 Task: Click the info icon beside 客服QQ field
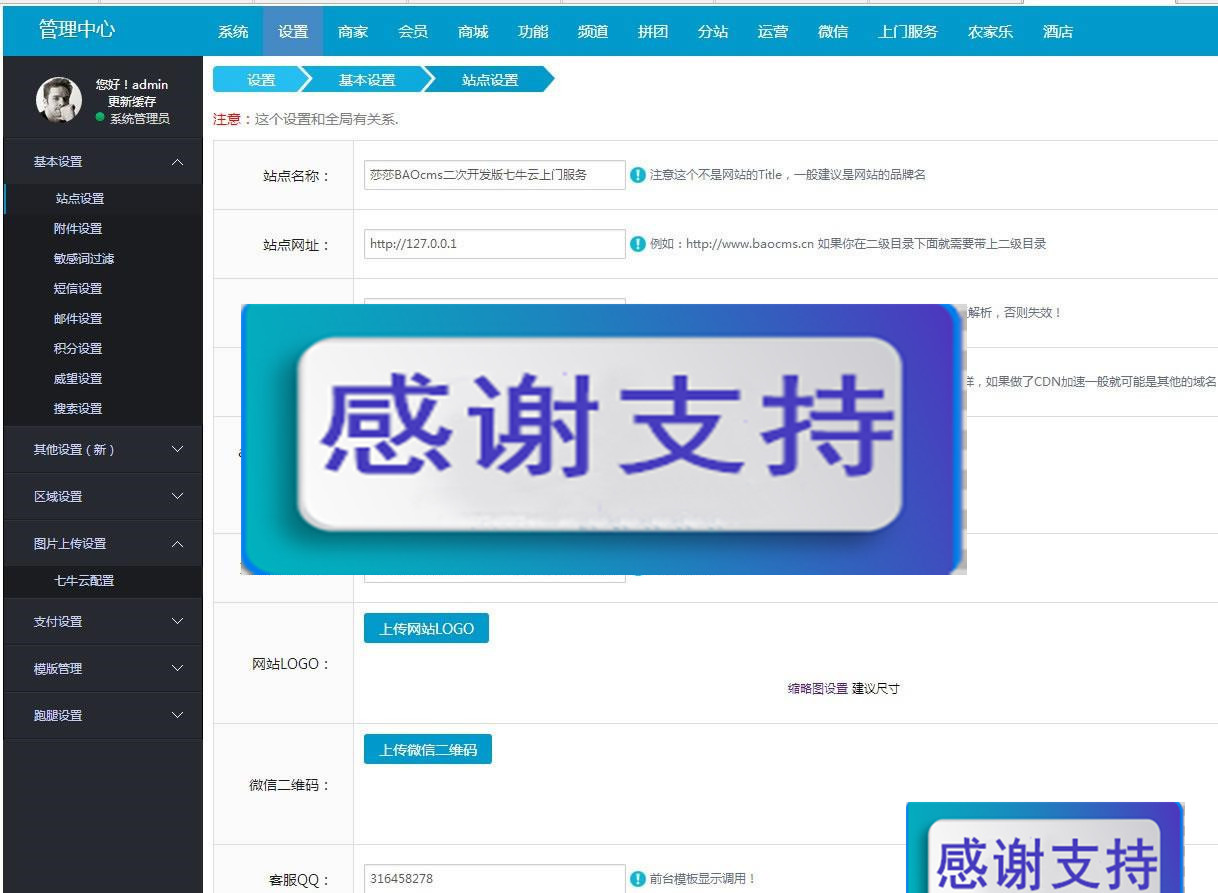(637, 879)
